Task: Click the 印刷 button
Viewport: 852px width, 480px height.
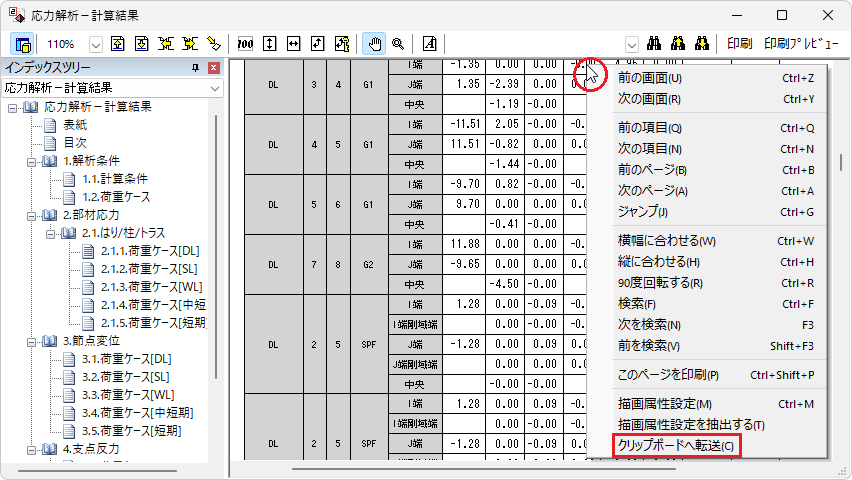Action: [739, 44]
